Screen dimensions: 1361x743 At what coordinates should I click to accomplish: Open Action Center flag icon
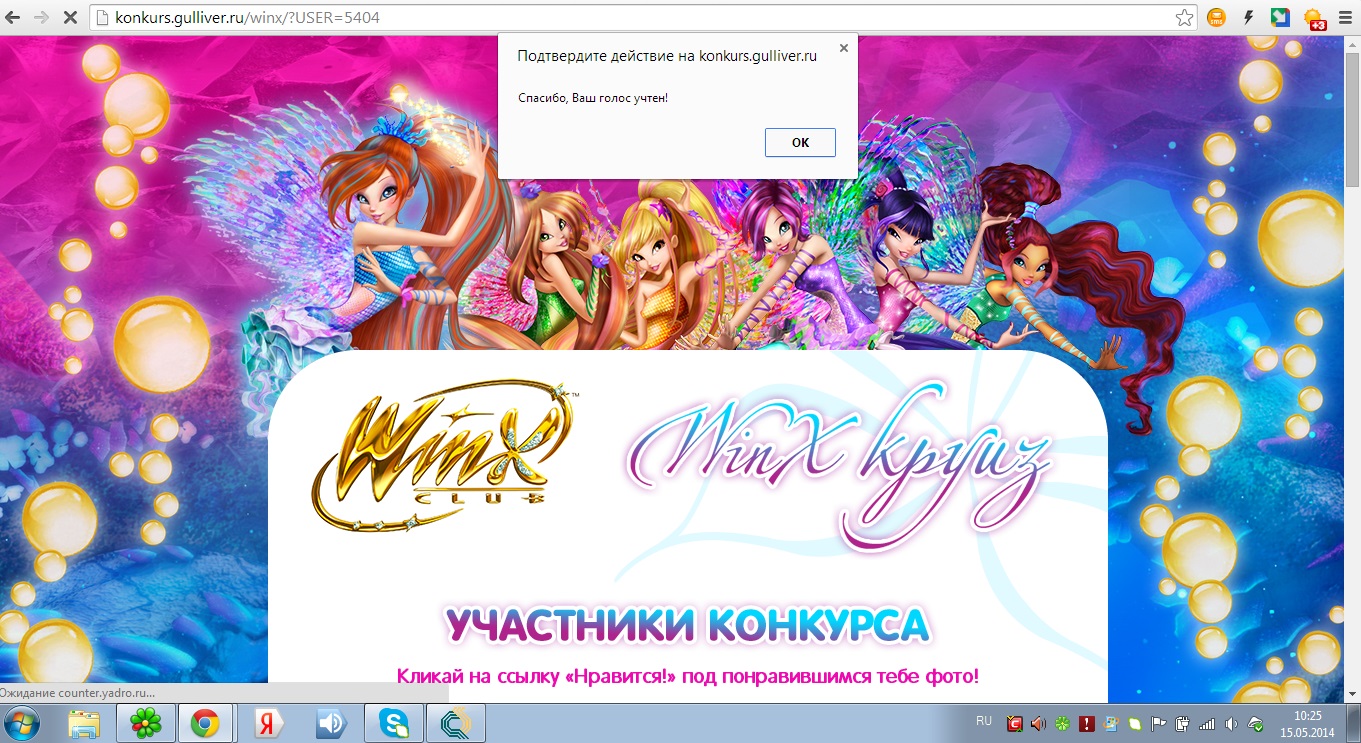tap(1158, 724)
